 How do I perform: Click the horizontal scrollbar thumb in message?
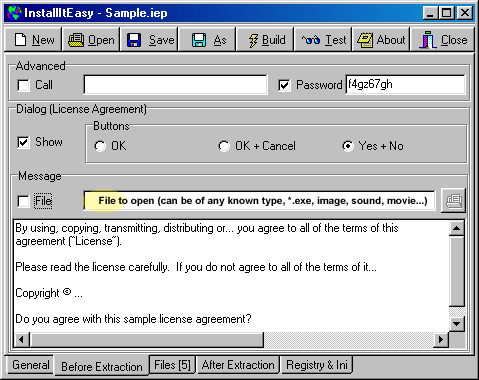pos(147,340)
